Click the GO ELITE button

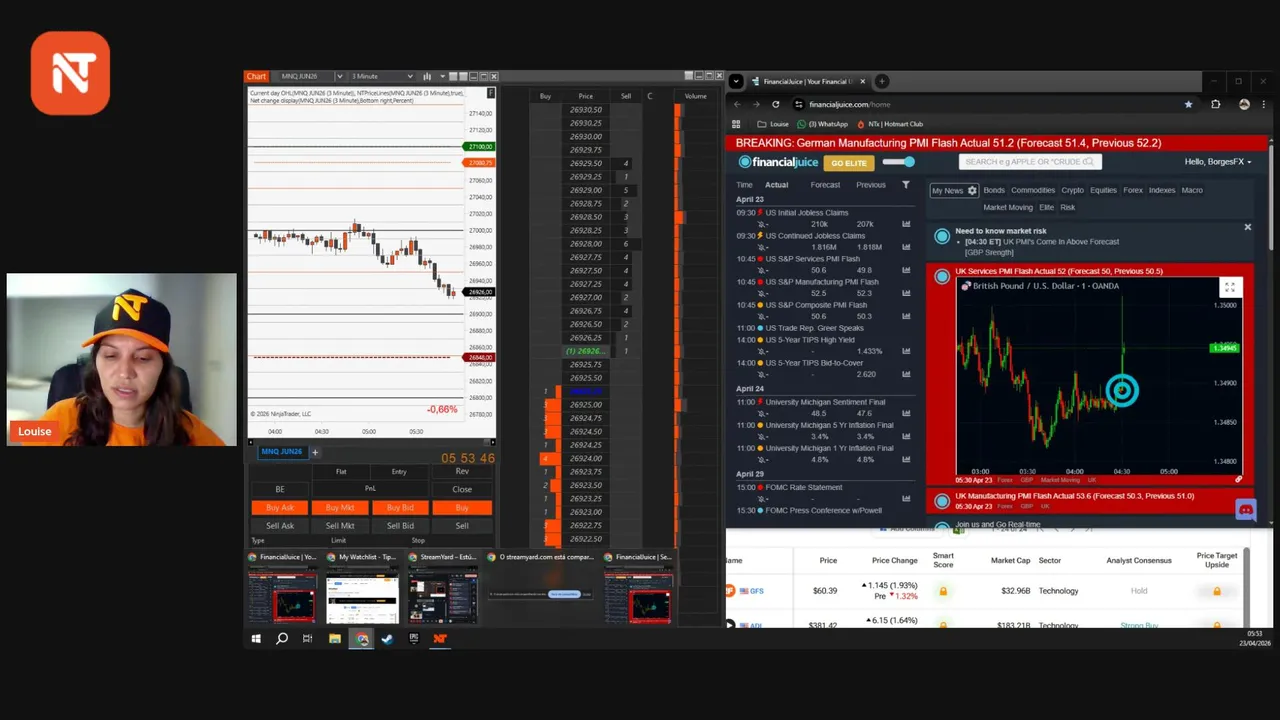point(848,163)
